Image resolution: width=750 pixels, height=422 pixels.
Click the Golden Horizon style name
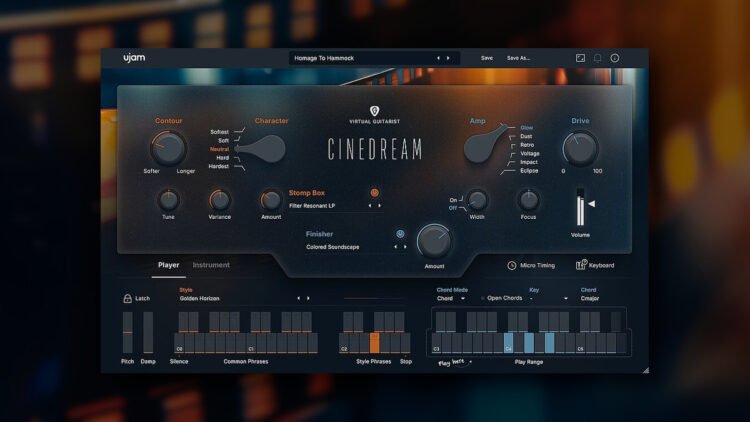[199, 299]
